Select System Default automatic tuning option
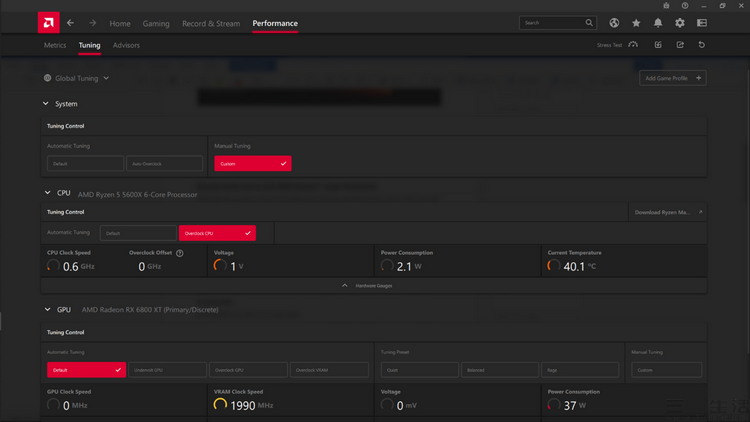The height and width of the screenshot is (422, 750). pos(85,164)
